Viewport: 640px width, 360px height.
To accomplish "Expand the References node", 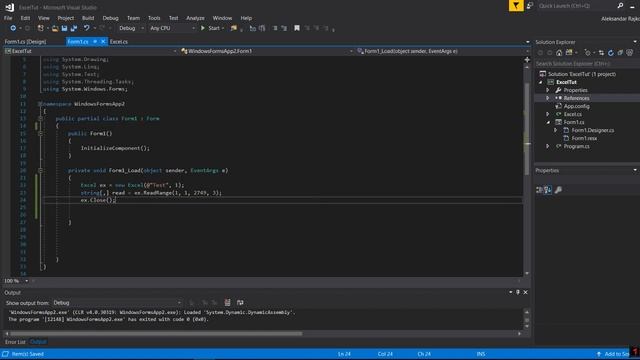I will click(x=548, y=98).
